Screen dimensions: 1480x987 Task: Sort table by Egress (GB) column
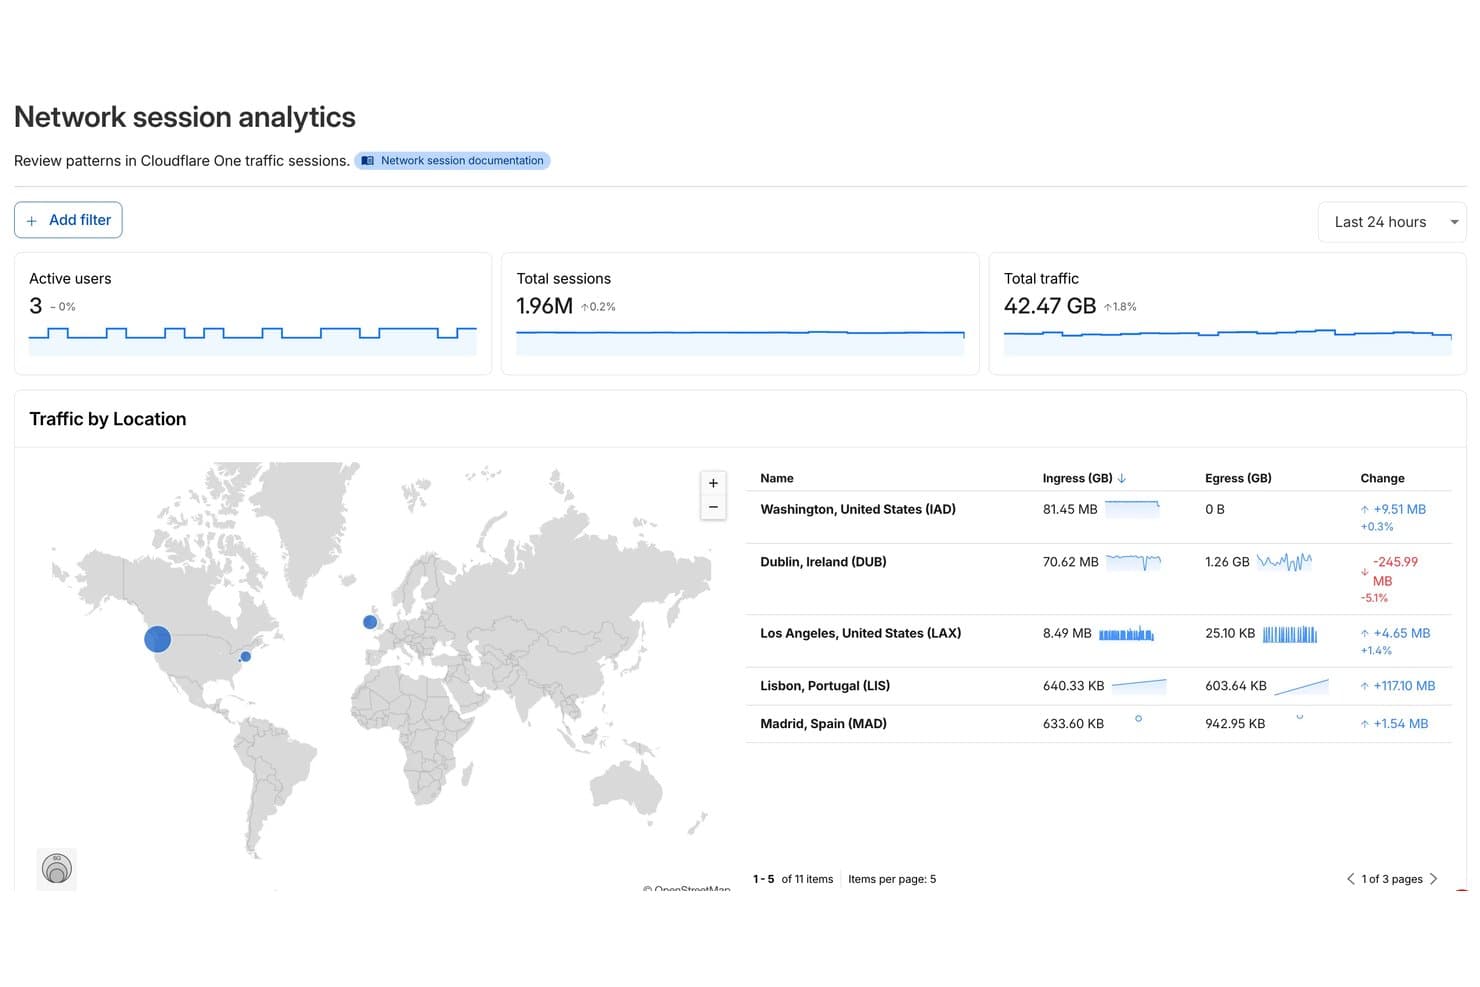[1238, 478]
